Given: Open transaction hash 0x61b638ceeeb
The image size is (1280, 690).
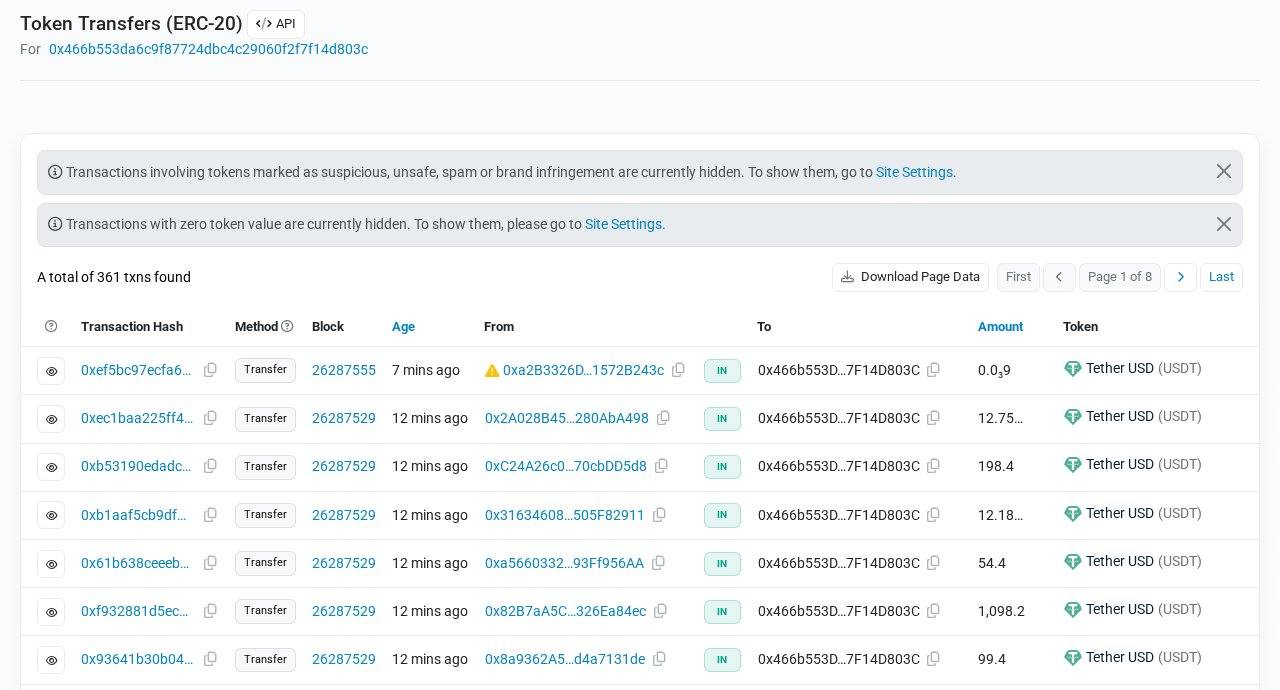Looking at the screenshot, I should tap(136, 563).
